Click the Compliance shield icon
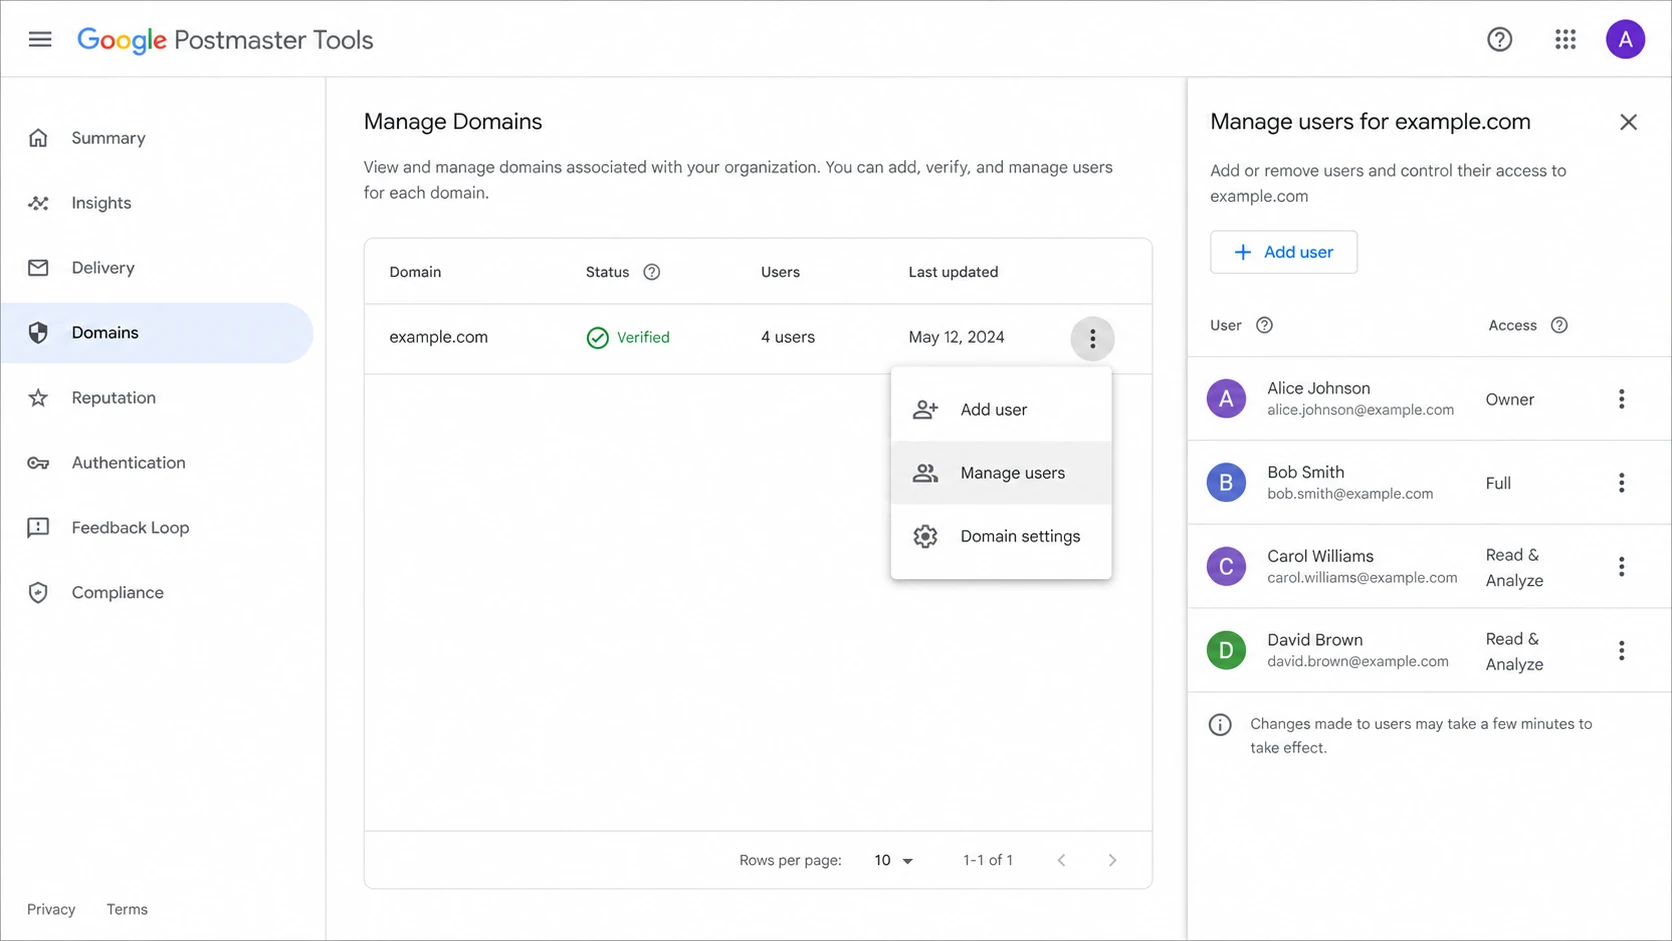The height and width of the screenshot is (941, 1672). coord(38,593)
